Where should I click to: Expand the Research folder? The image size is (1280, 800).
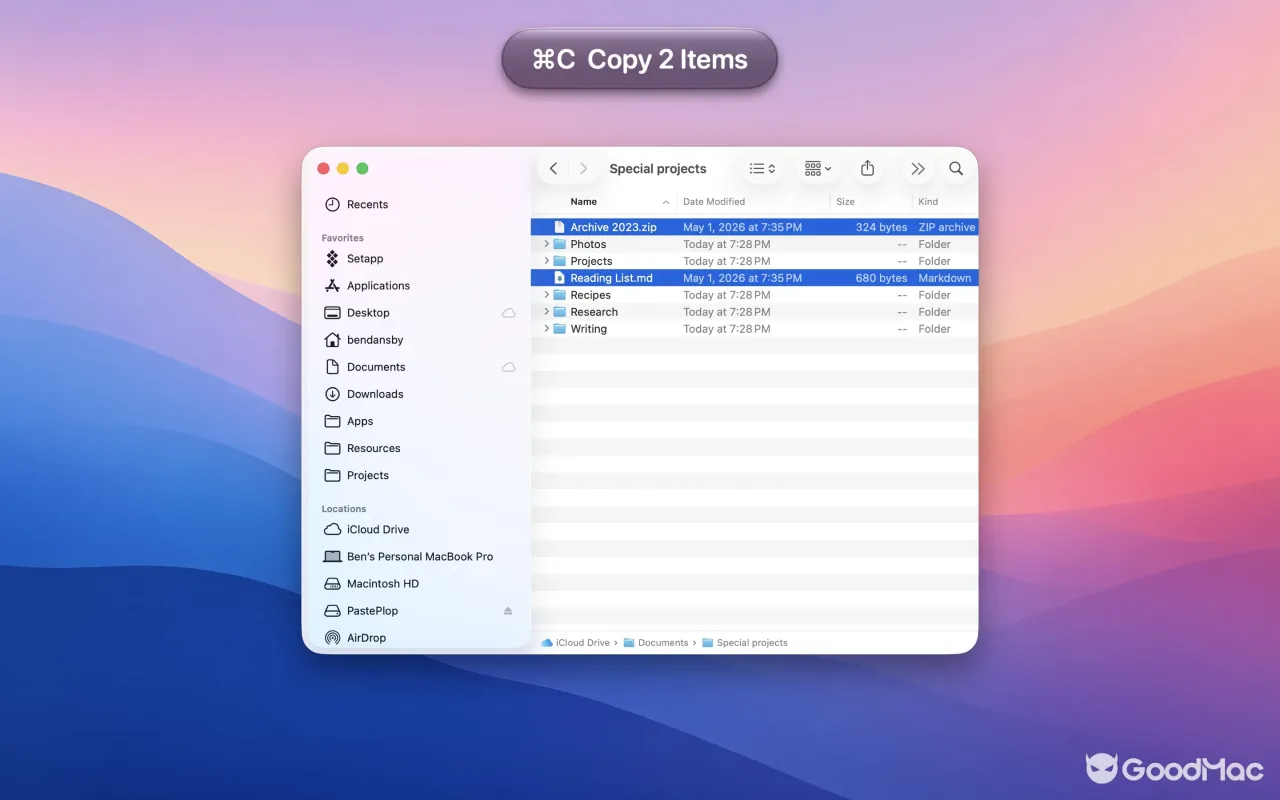[x=546, y=312]
